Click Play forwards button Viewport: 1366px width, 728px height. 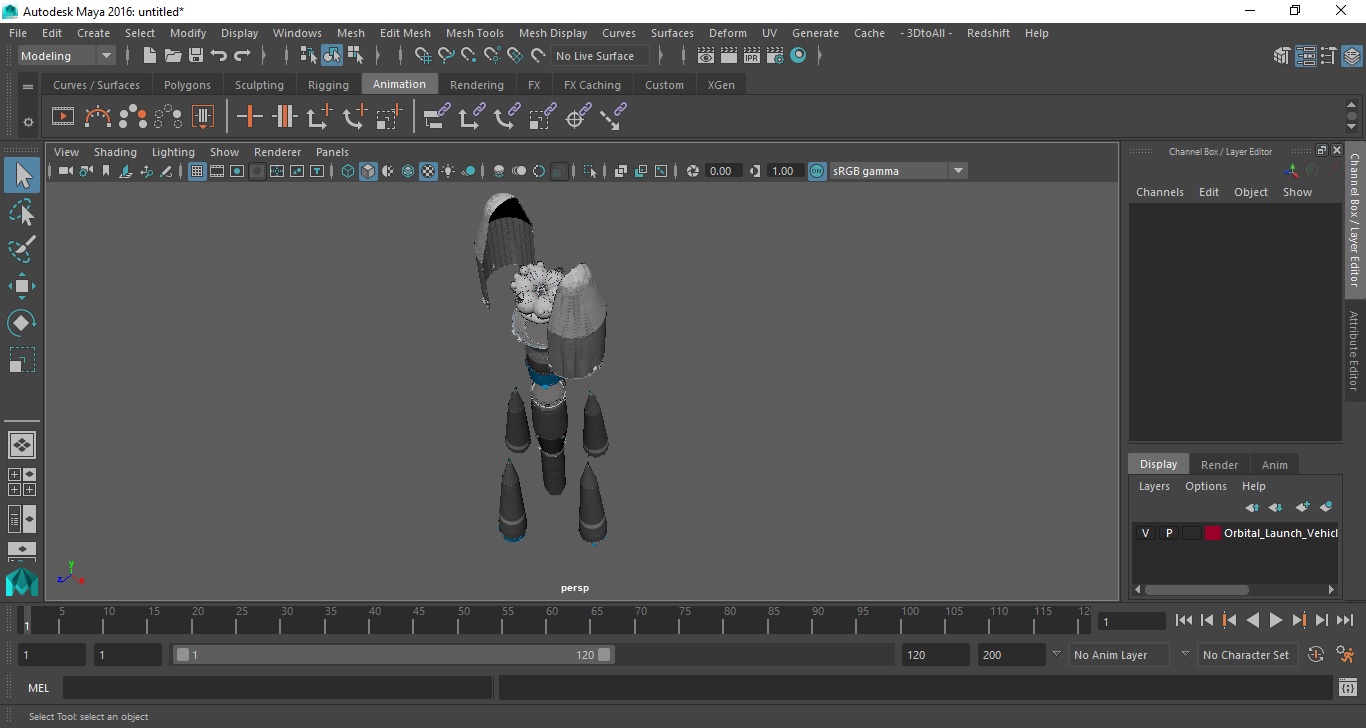tap(1276, 620)
